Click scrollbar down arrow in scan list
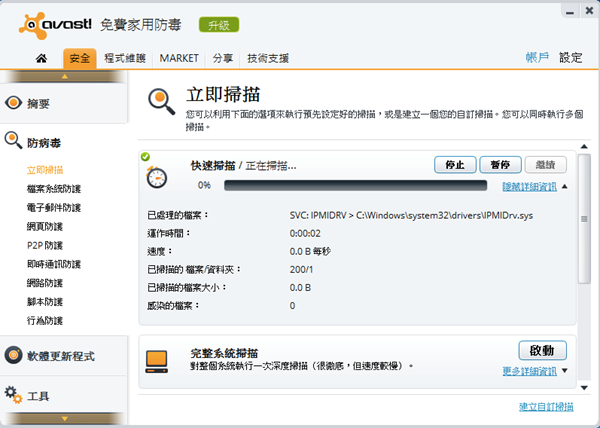Viewport: 600px width, 428px height. click(584, 388)
